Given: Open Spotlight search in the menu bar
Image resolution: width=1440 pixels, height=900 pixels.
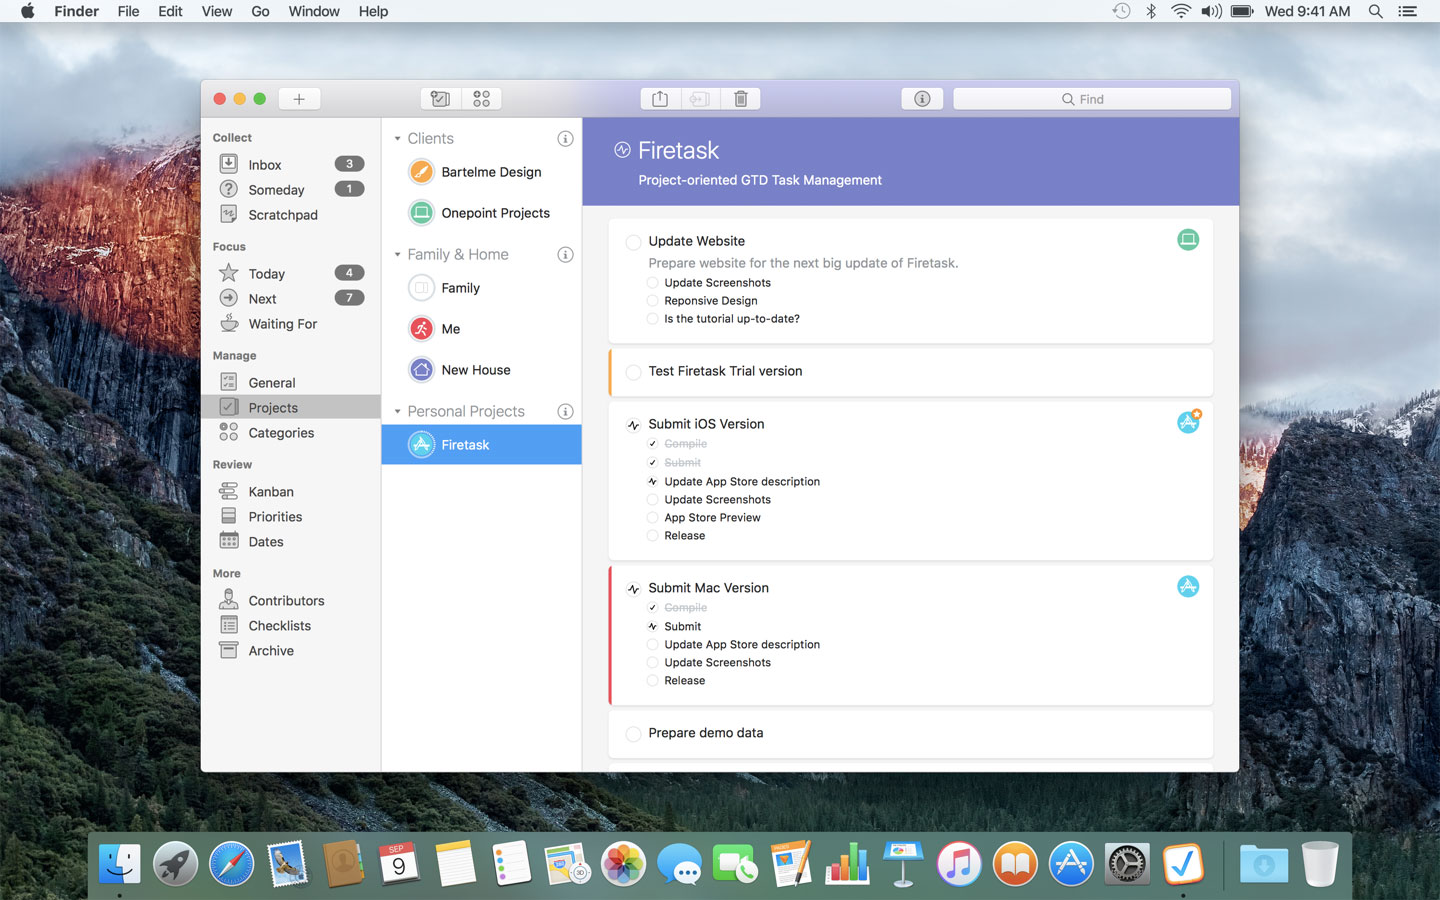Looking at the screenshot, I should [x=1376, y=11].
